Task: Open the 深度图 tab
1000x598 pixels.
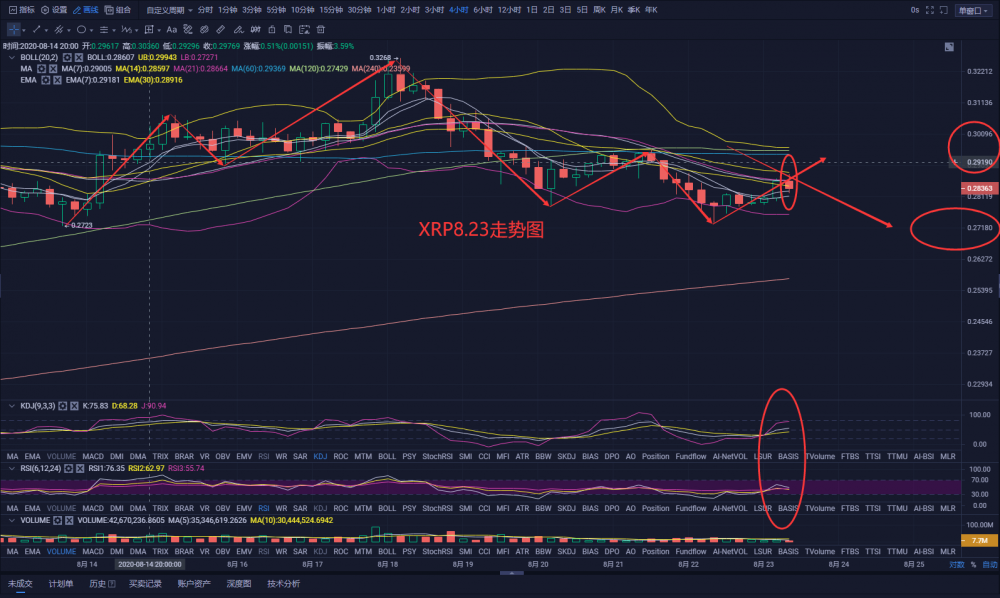Action: 239,584
